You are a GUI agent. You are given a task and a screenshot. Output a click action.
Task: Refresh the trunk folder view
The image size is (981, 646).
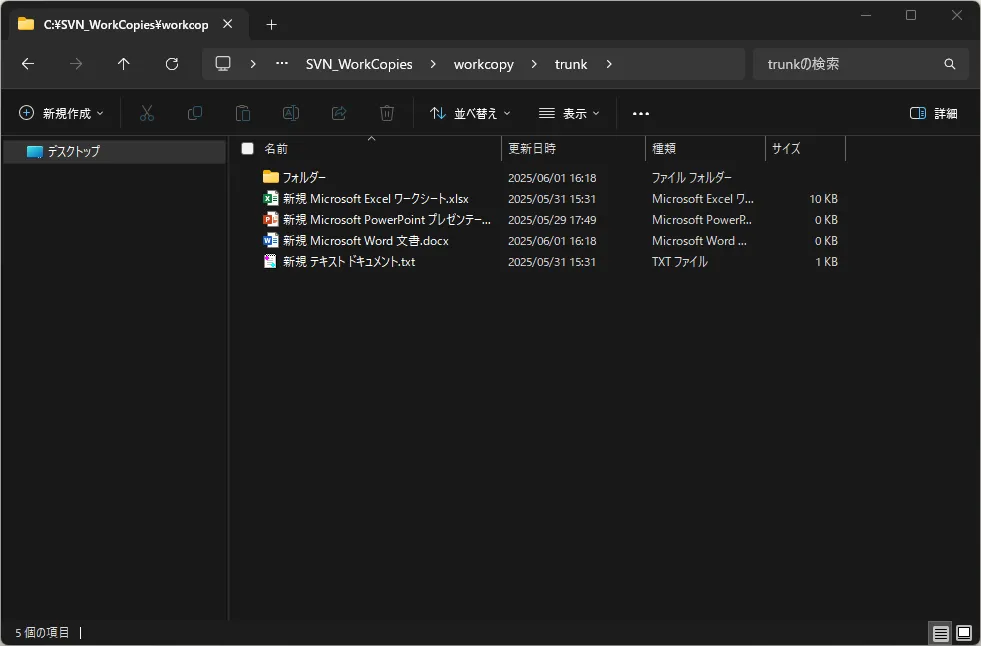pyautogui.click(x=172, y=64)
